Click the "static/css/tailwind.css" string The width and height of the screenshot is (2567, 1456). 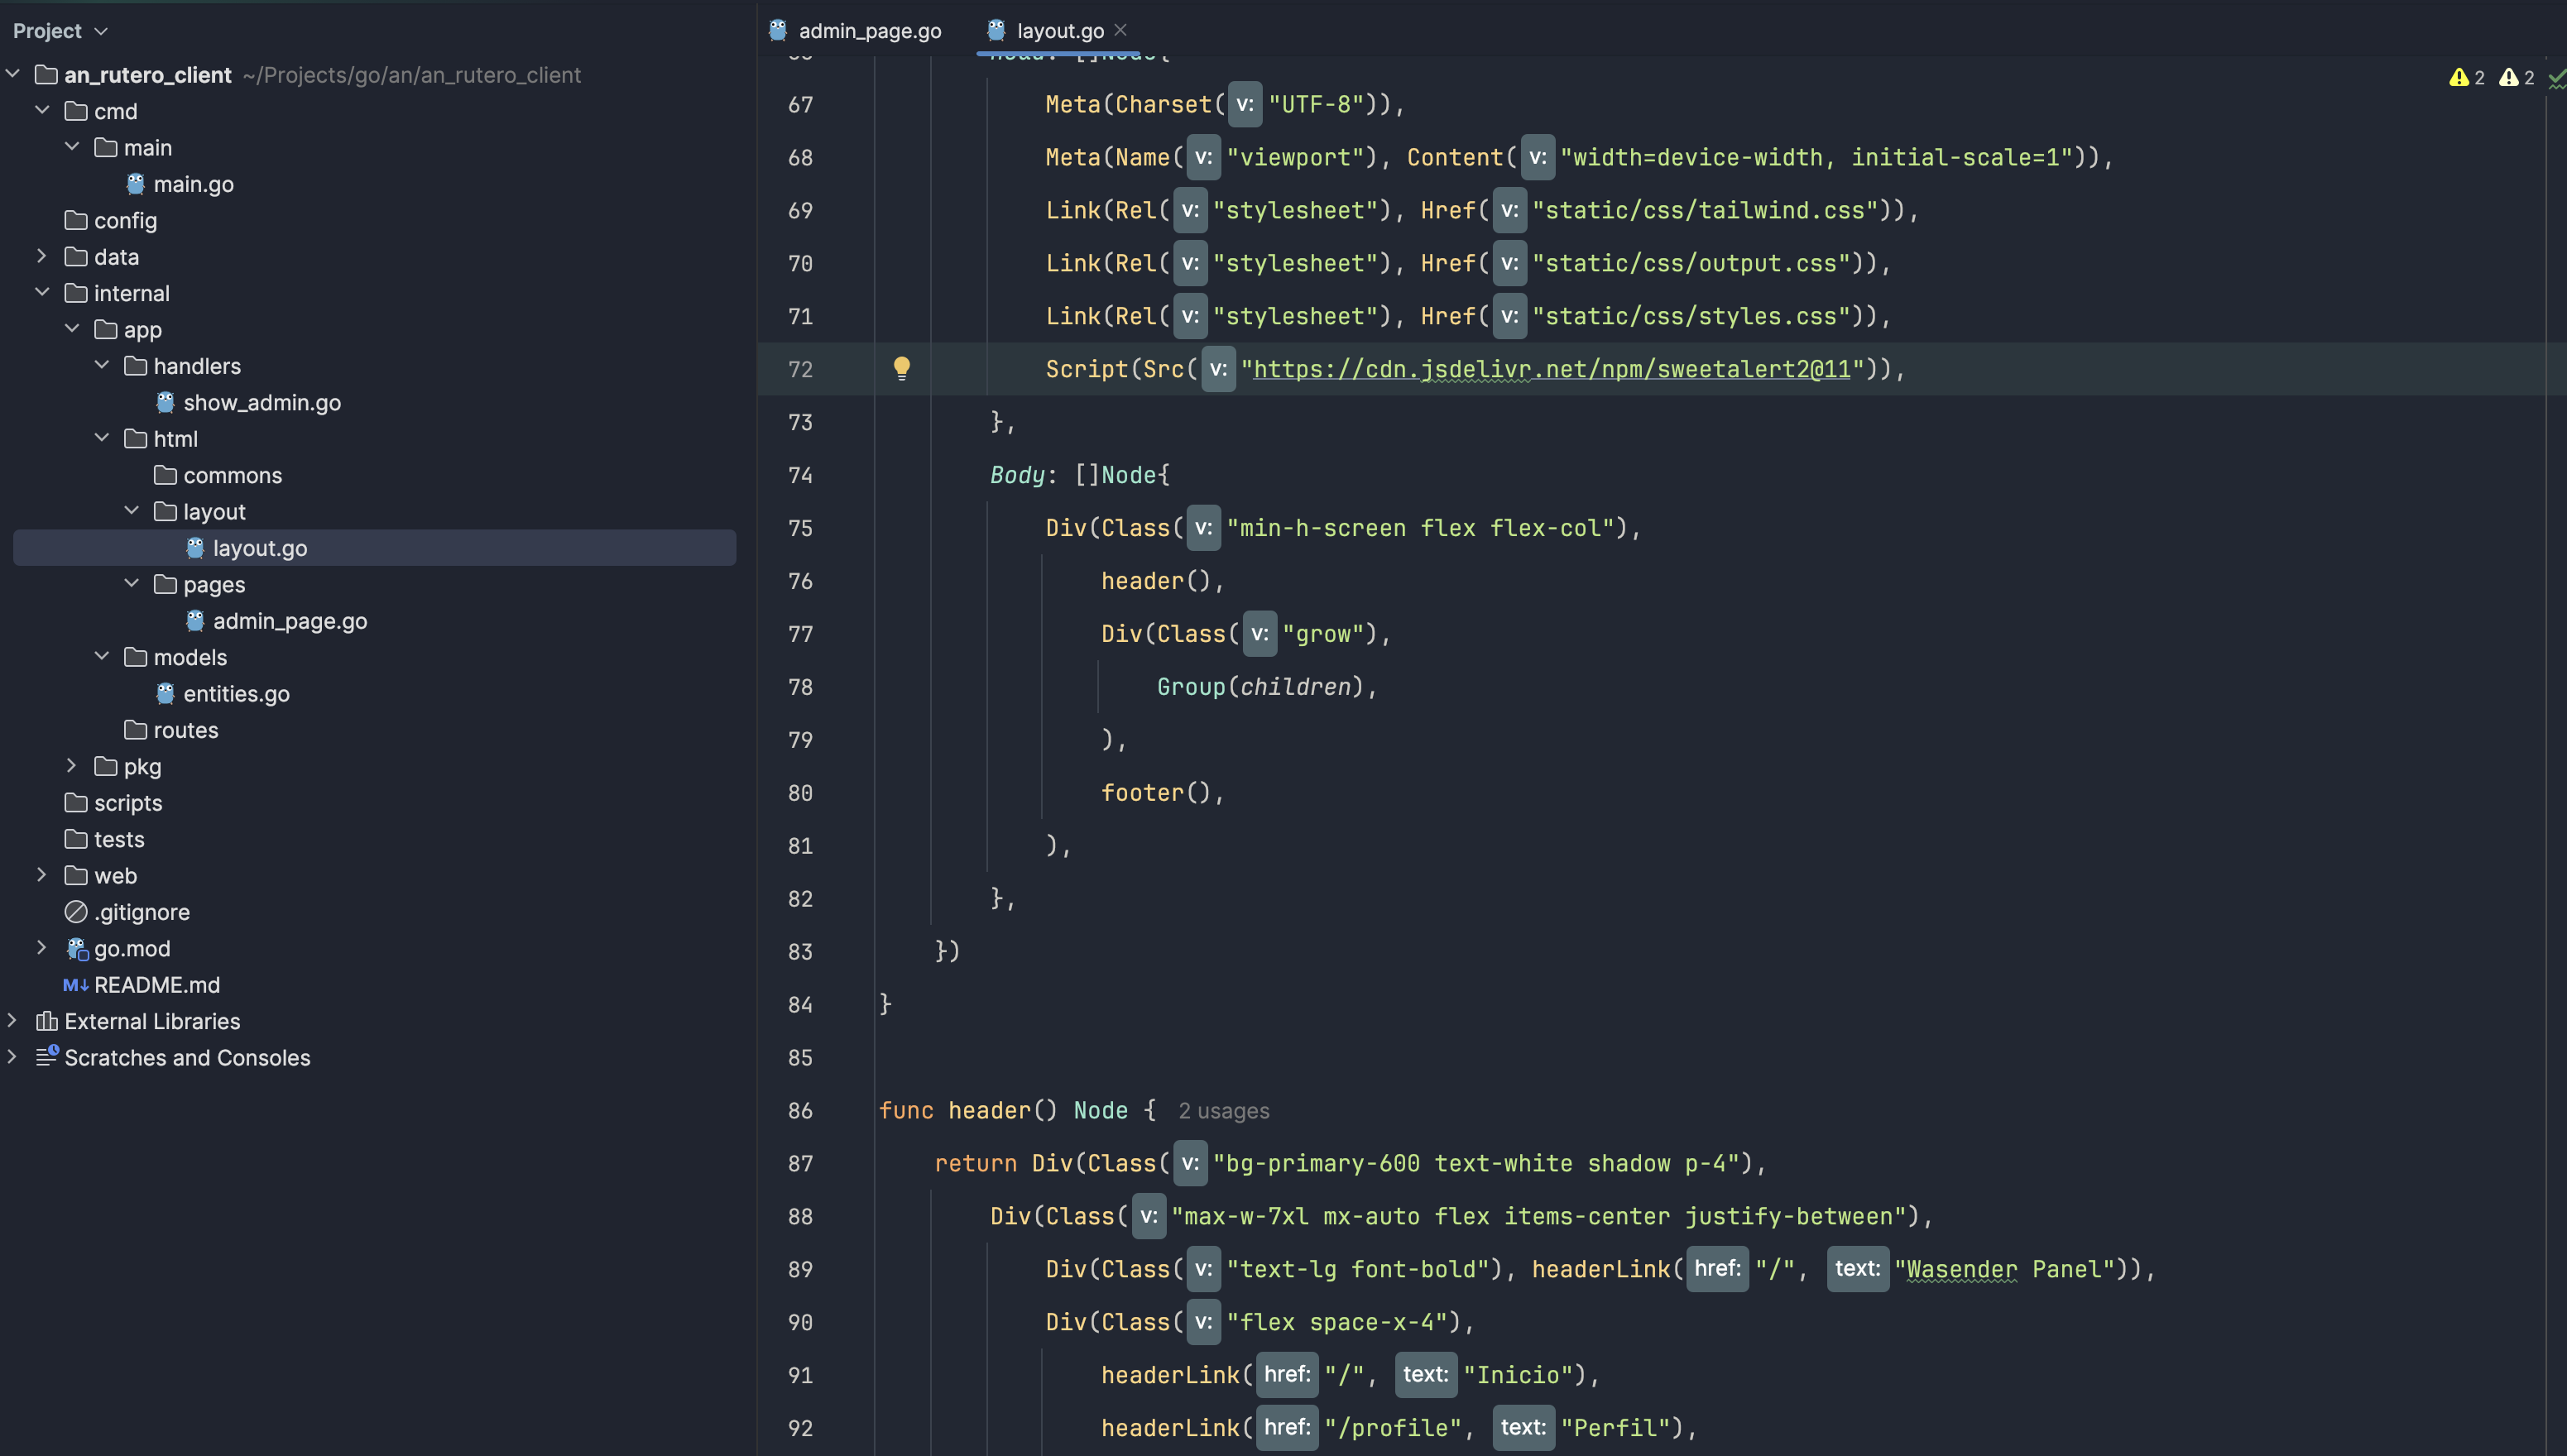1705,210
